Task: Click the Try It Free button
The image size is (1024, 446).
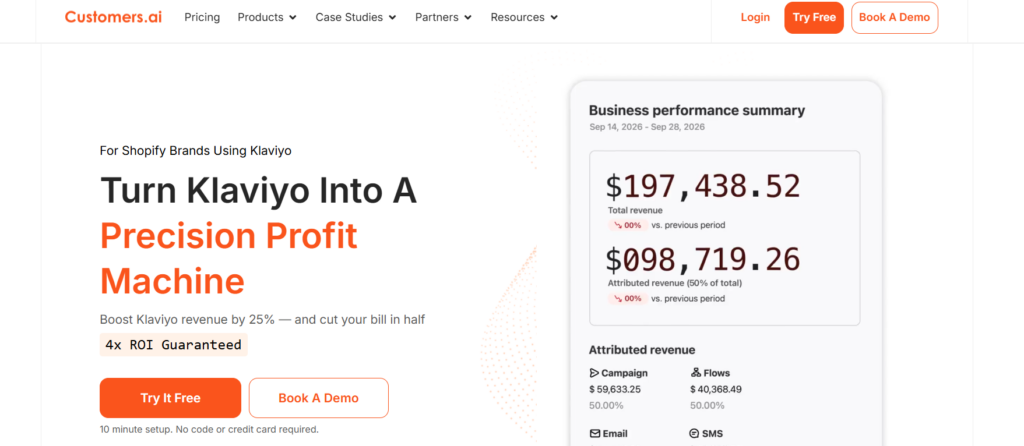Action: 170,398
